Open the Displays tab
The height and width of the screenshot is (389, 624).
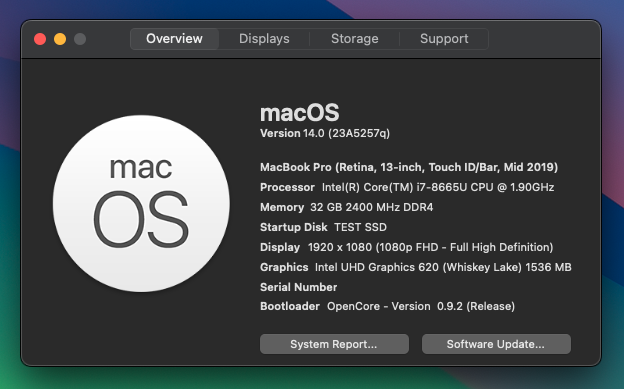264,39
